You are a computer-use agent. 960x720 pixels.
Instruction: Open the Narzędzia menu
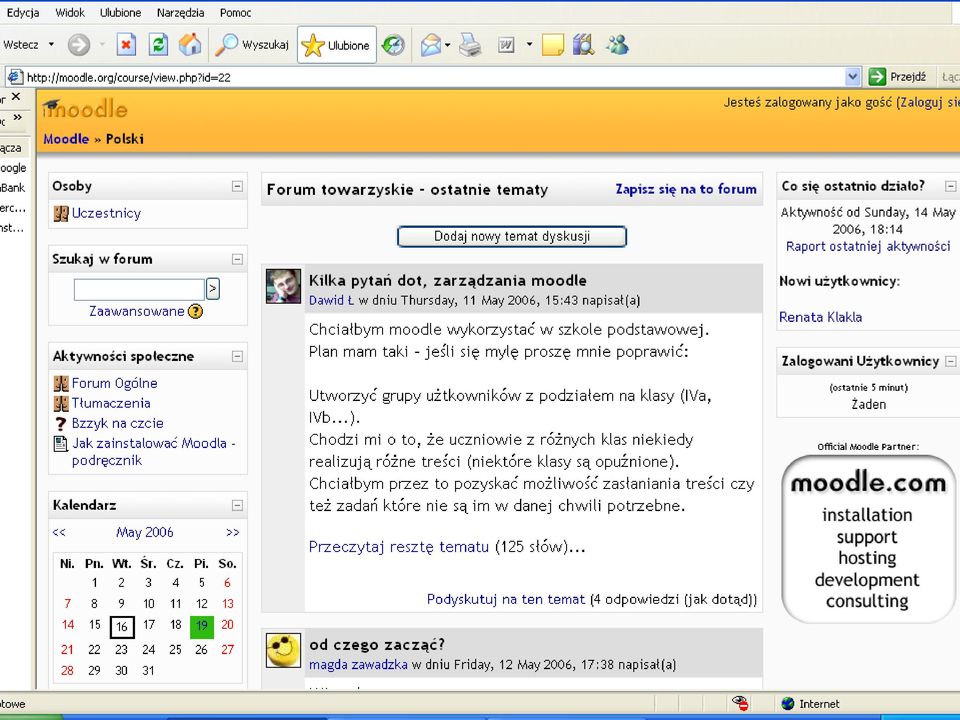click(180, 12)
